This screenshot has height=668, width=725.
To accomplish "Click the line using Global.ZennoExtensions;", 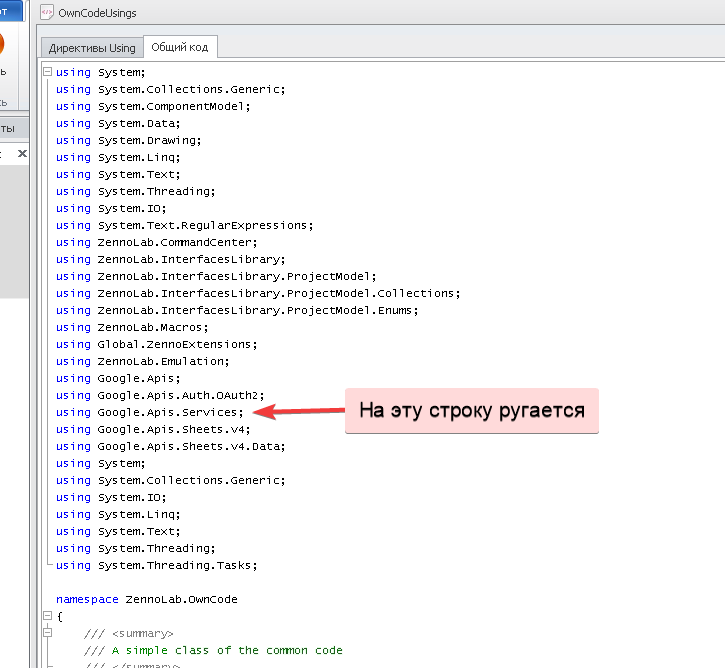I will pos(156,344).
